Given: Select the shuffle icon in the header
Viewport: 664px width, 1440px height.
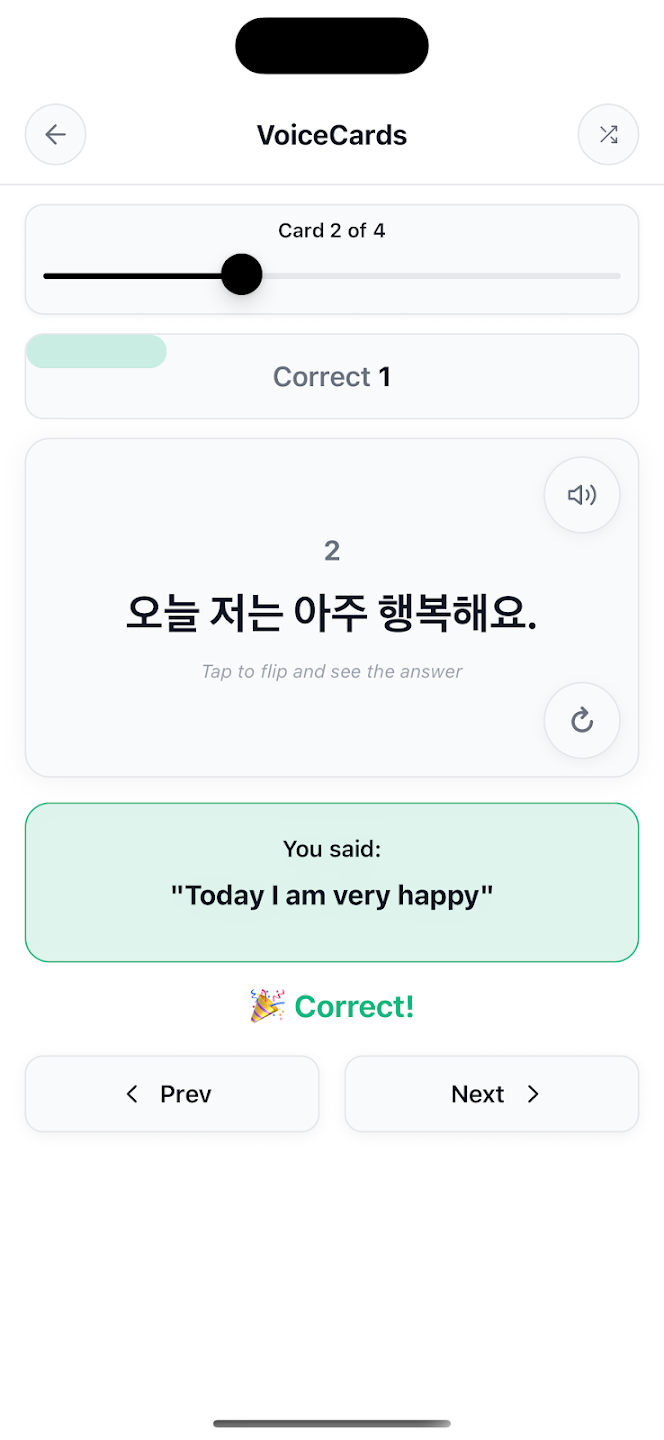Looking at the screenshot, I should coord(609,134).
